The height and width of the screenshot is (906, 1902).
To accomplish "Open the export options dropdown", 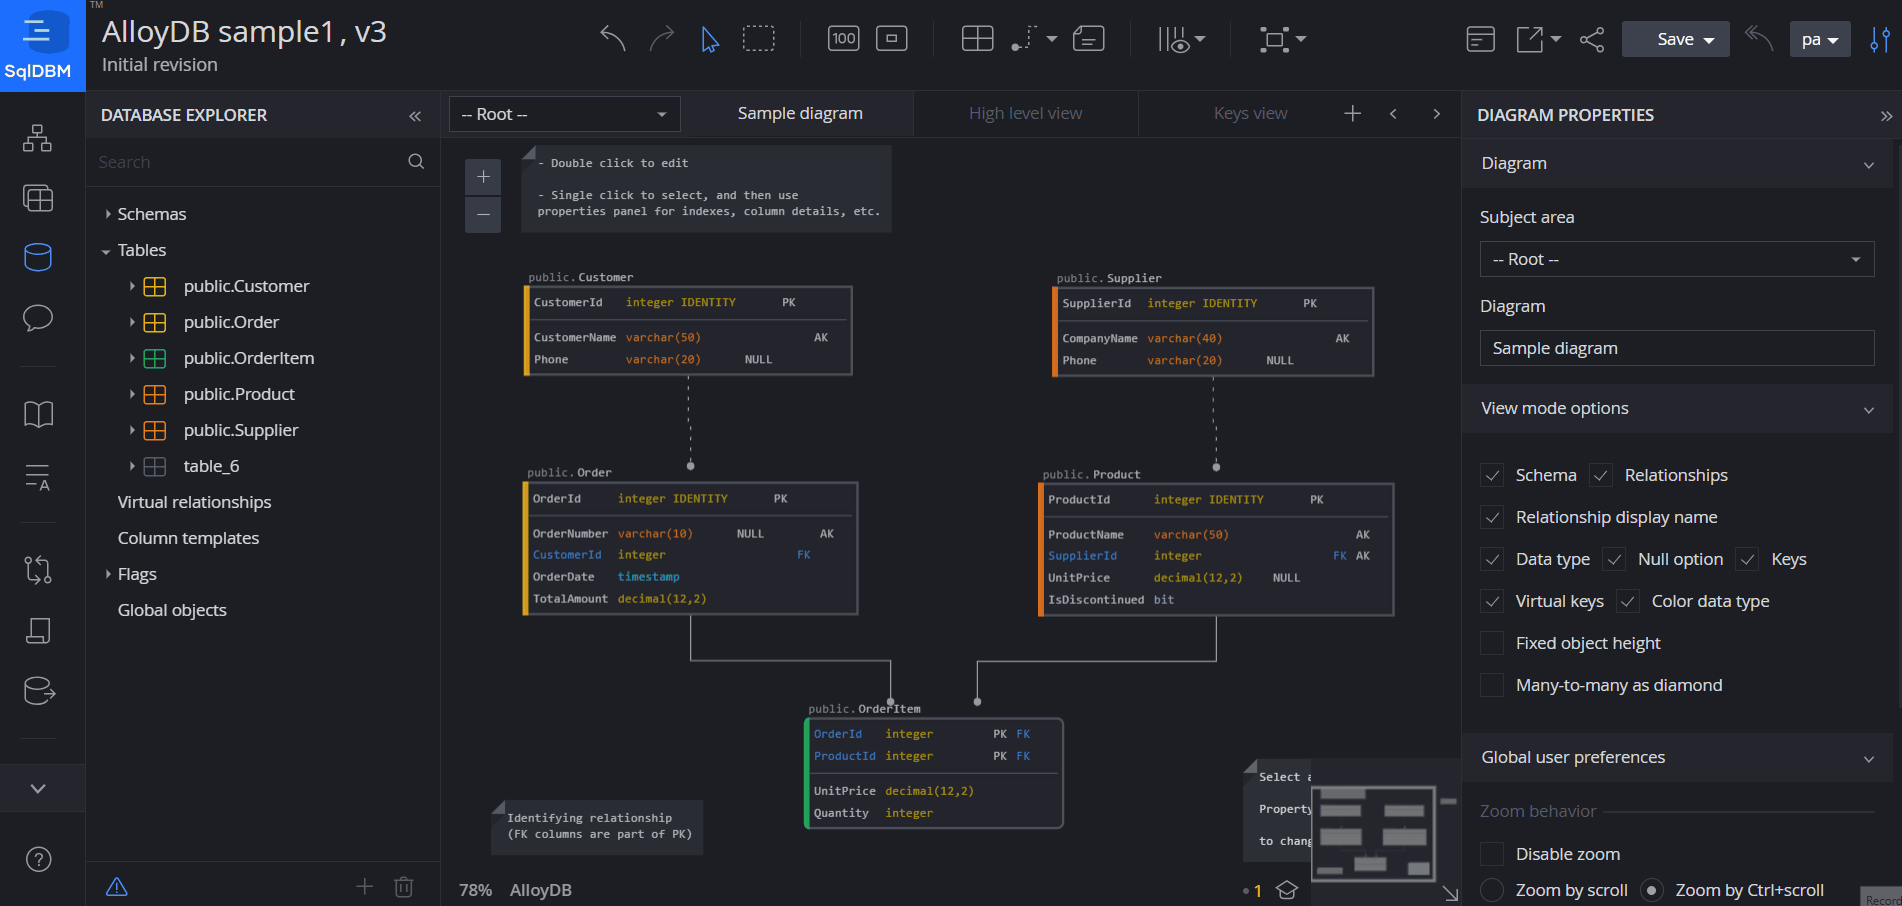I will coord(1538,39).
